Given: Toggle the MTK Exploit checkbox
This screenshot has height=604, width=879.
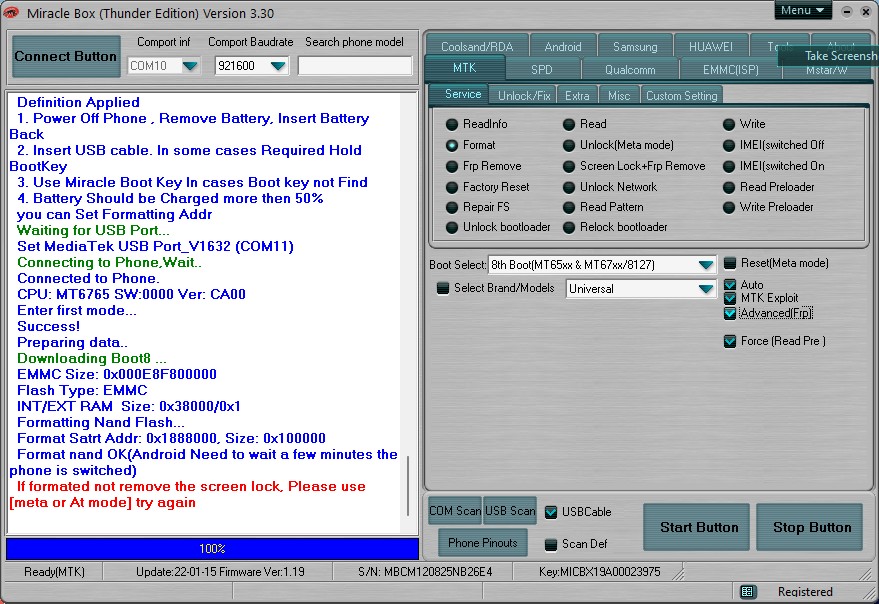Looking at the screenshot, I should tap(729, 298).
